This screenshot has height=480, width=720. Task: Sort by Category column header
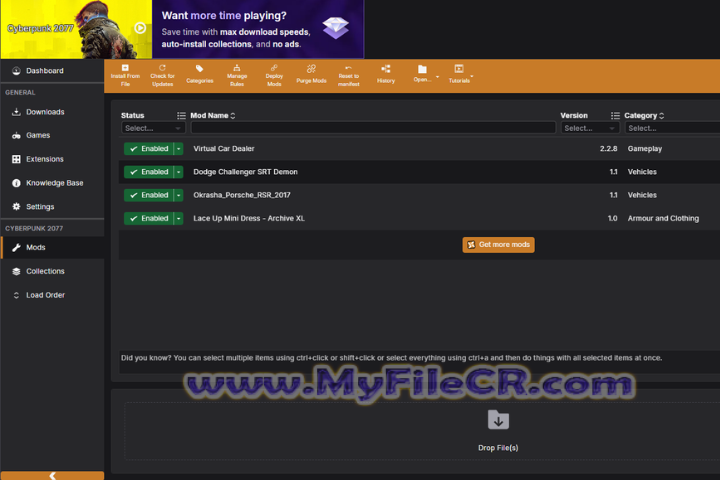coord(644,116)
